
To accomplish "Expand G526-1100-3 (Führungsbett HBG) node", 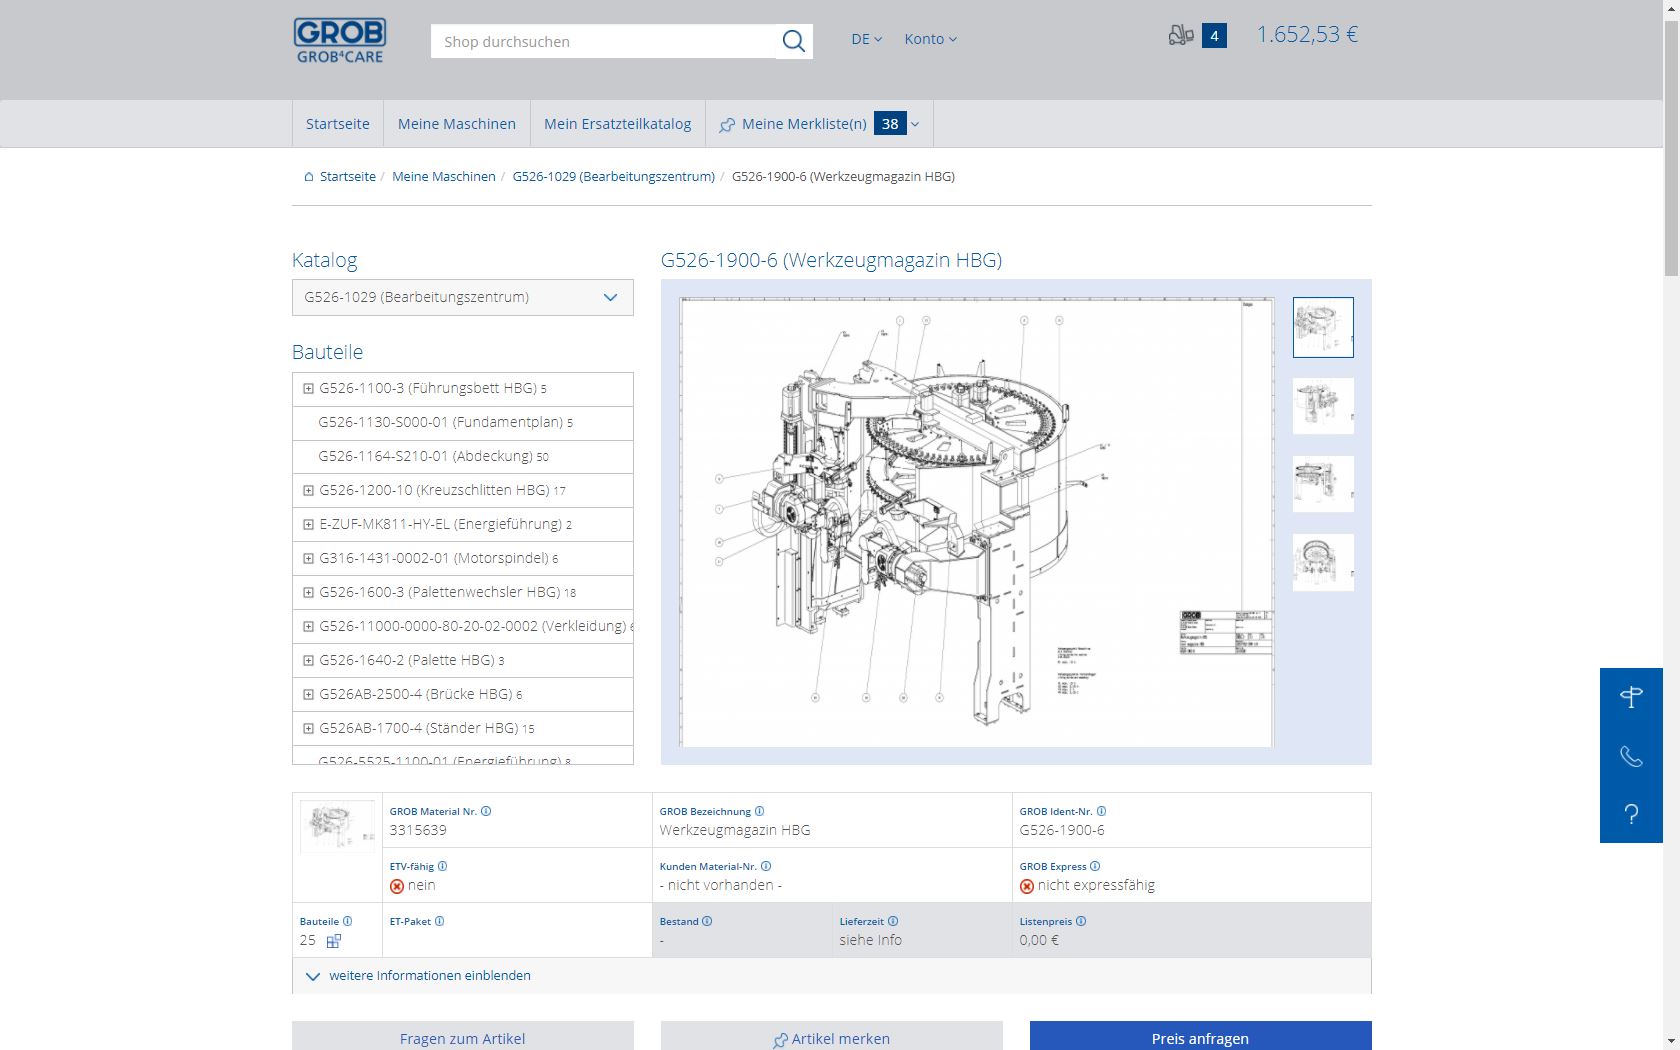I will [308, 389].
